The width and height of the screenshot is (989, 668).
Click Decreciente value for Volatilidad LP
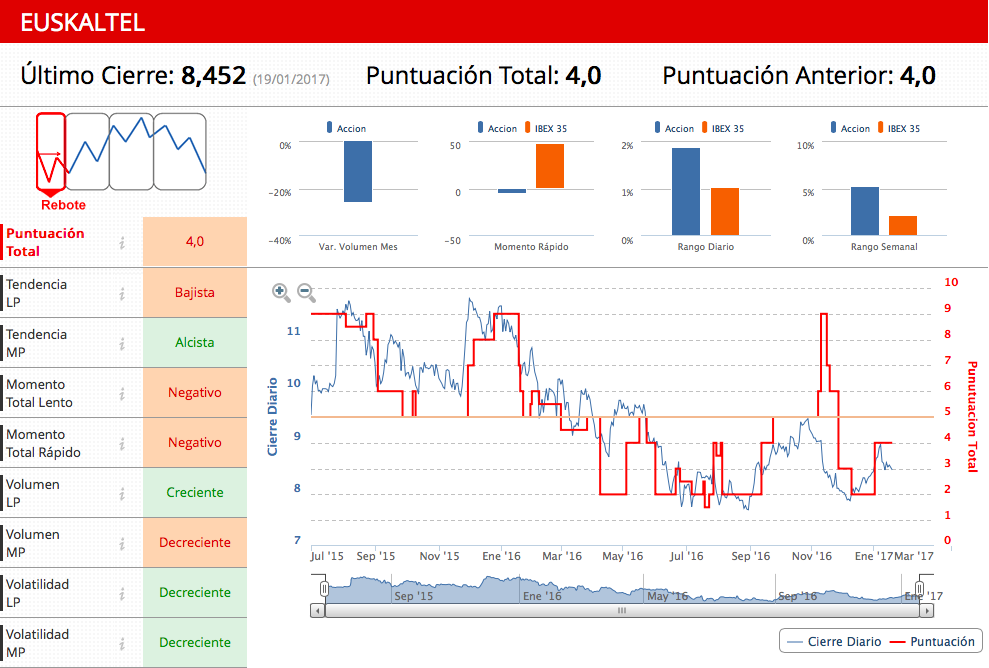coord(195,592)
